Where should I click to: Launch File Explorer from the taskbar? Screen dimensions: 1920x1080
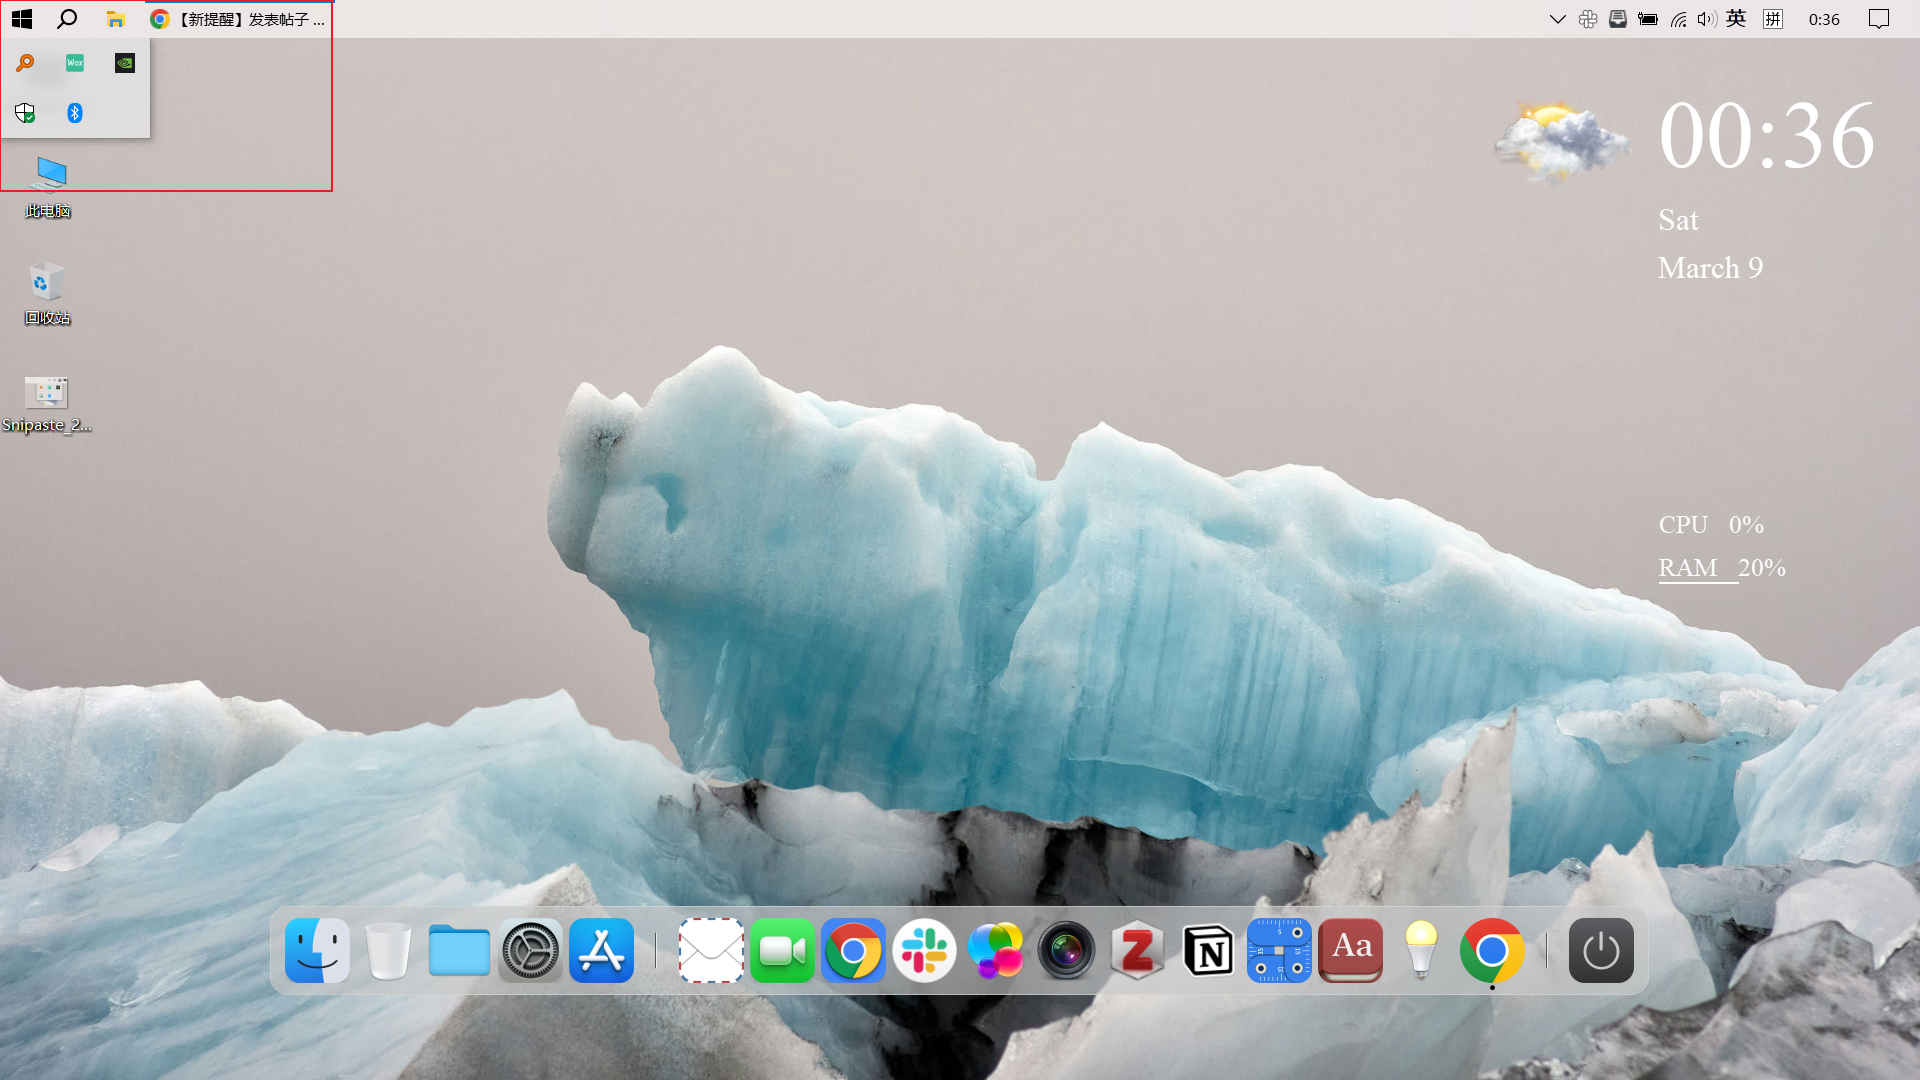116,19
